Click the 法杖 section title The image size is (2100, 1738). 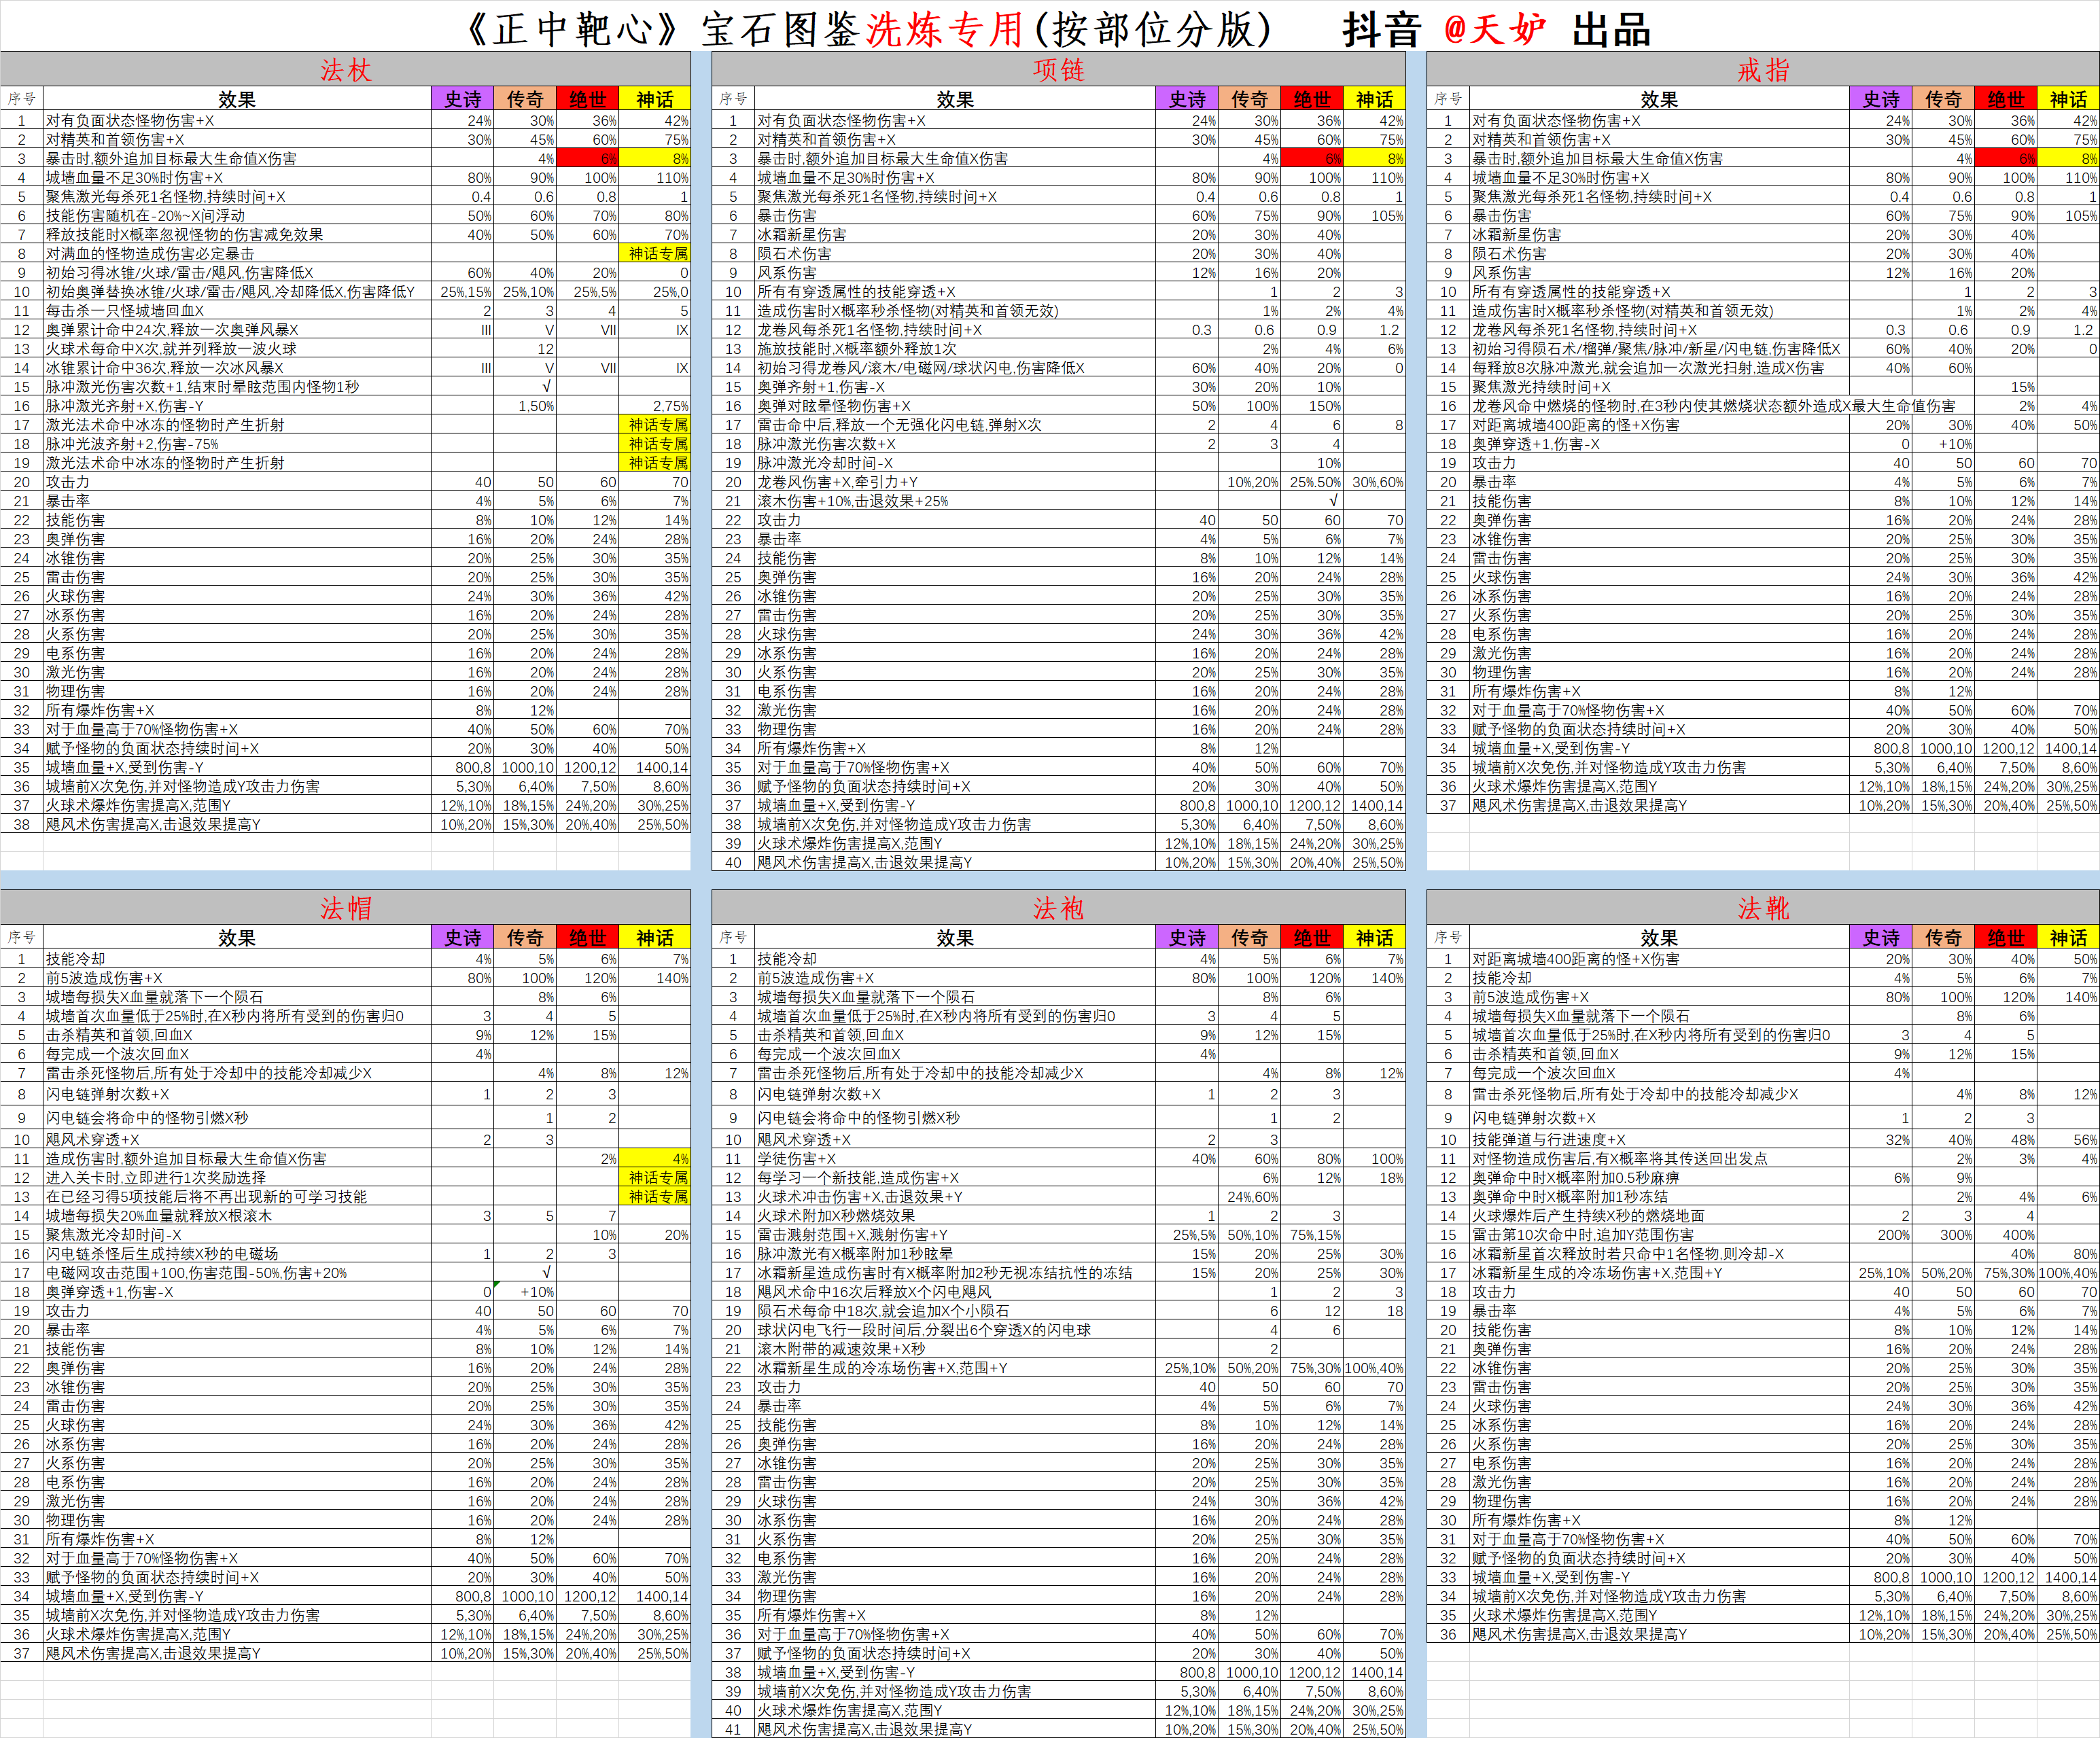345,69
